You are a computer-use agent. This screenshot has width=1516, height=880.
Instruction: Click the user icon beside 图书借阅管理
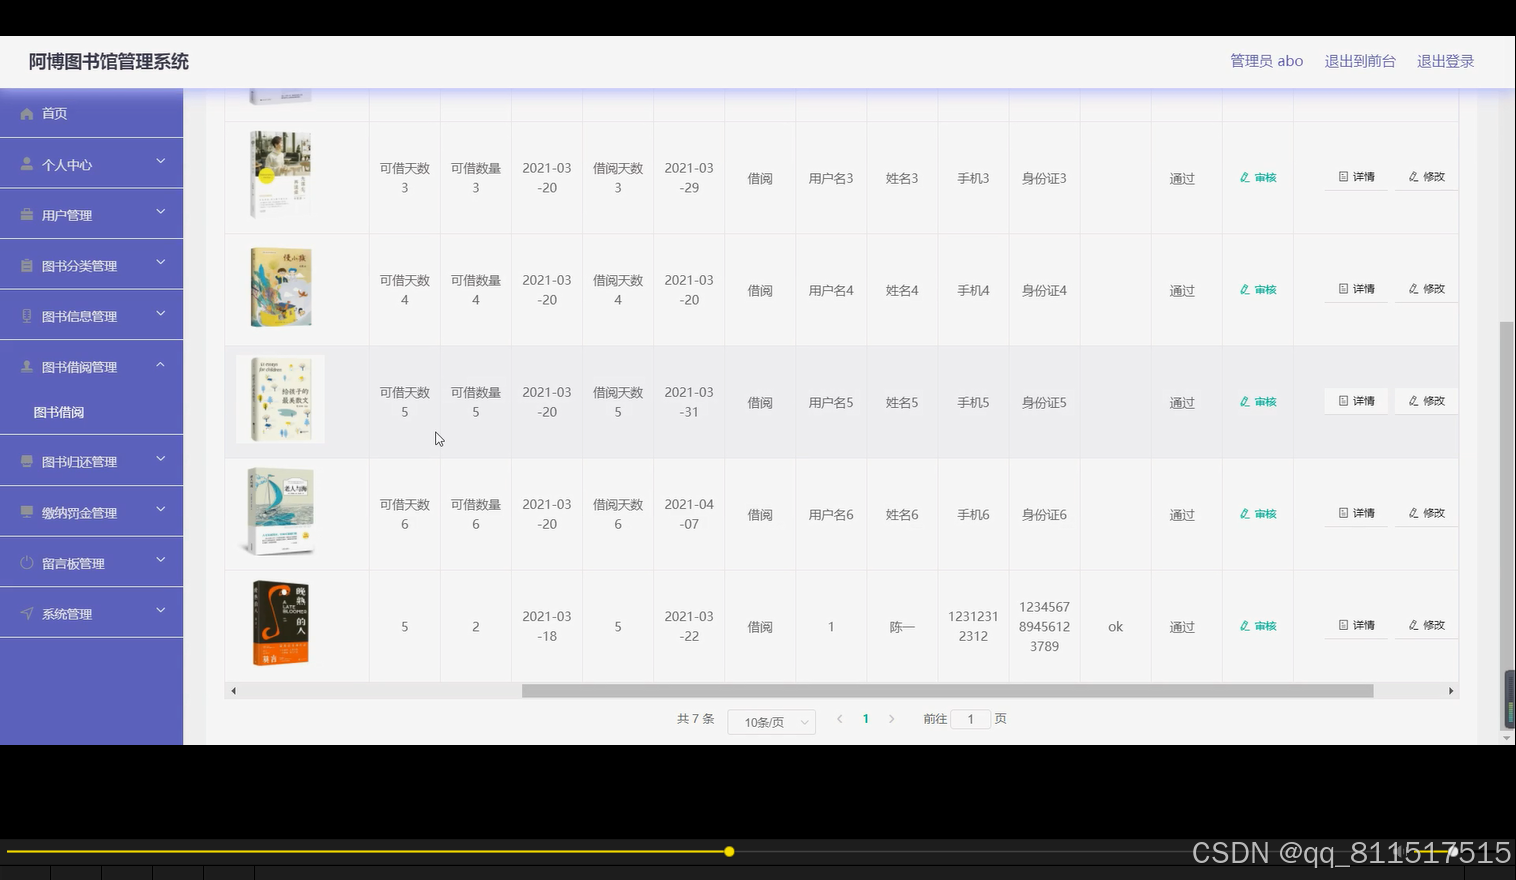(27, 367)
